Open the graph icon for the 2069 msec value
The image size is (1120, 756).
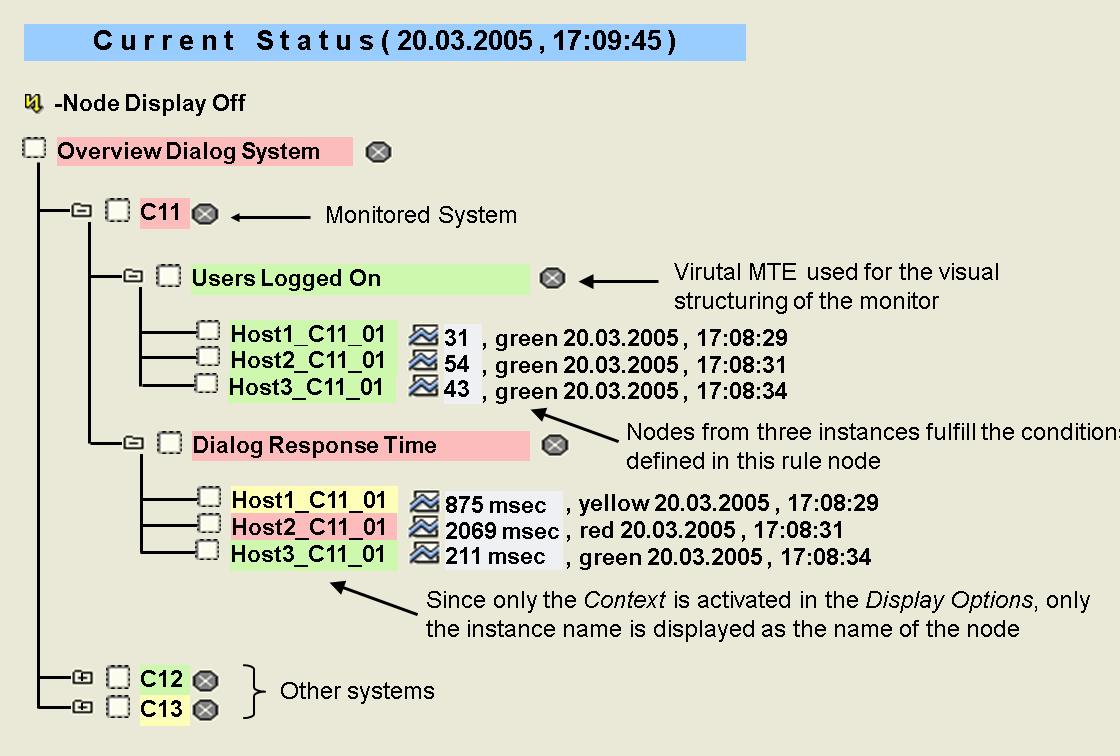pos(426,528)
